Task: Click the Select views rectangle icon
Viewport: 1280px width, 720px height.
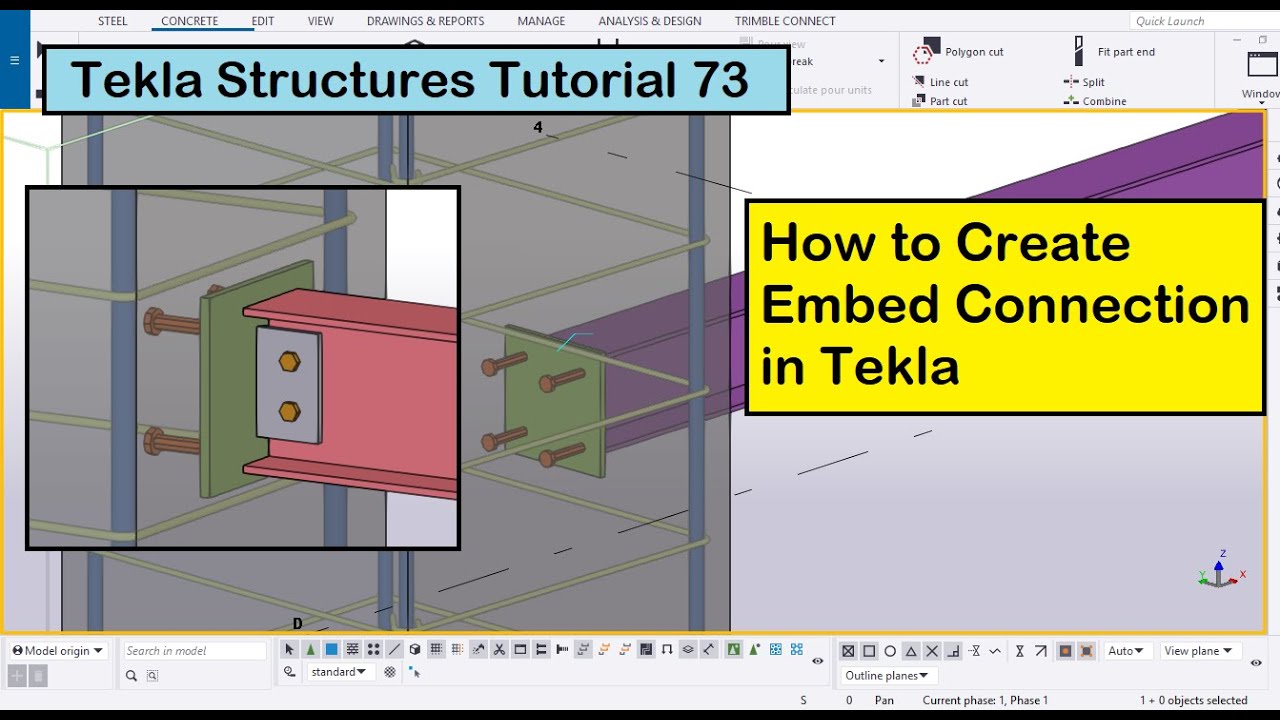Action: pos(520,650)
